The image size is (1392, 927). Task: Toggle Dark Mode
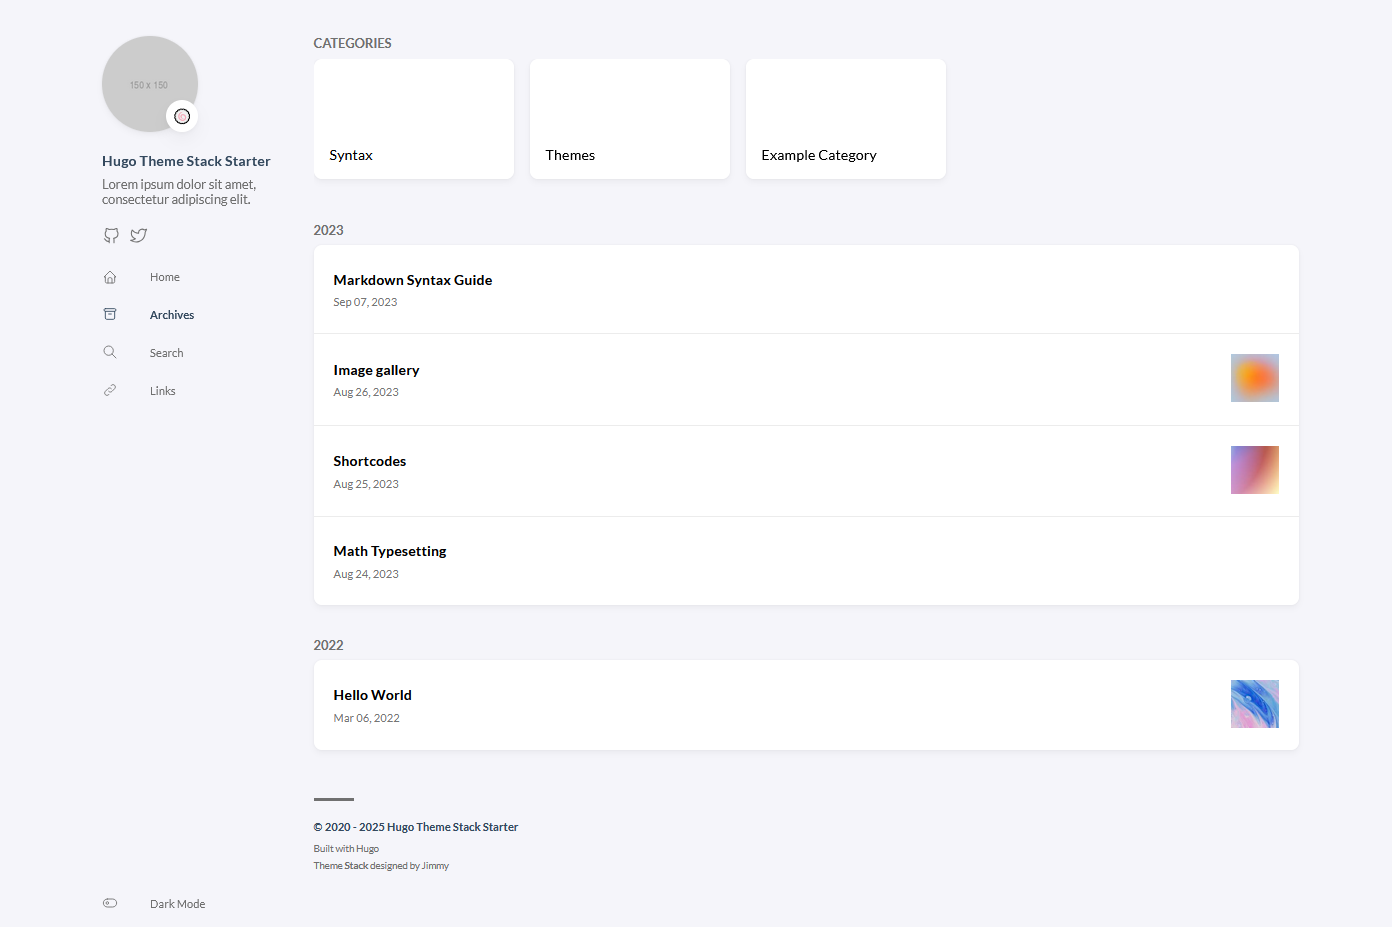pos(177,903)
